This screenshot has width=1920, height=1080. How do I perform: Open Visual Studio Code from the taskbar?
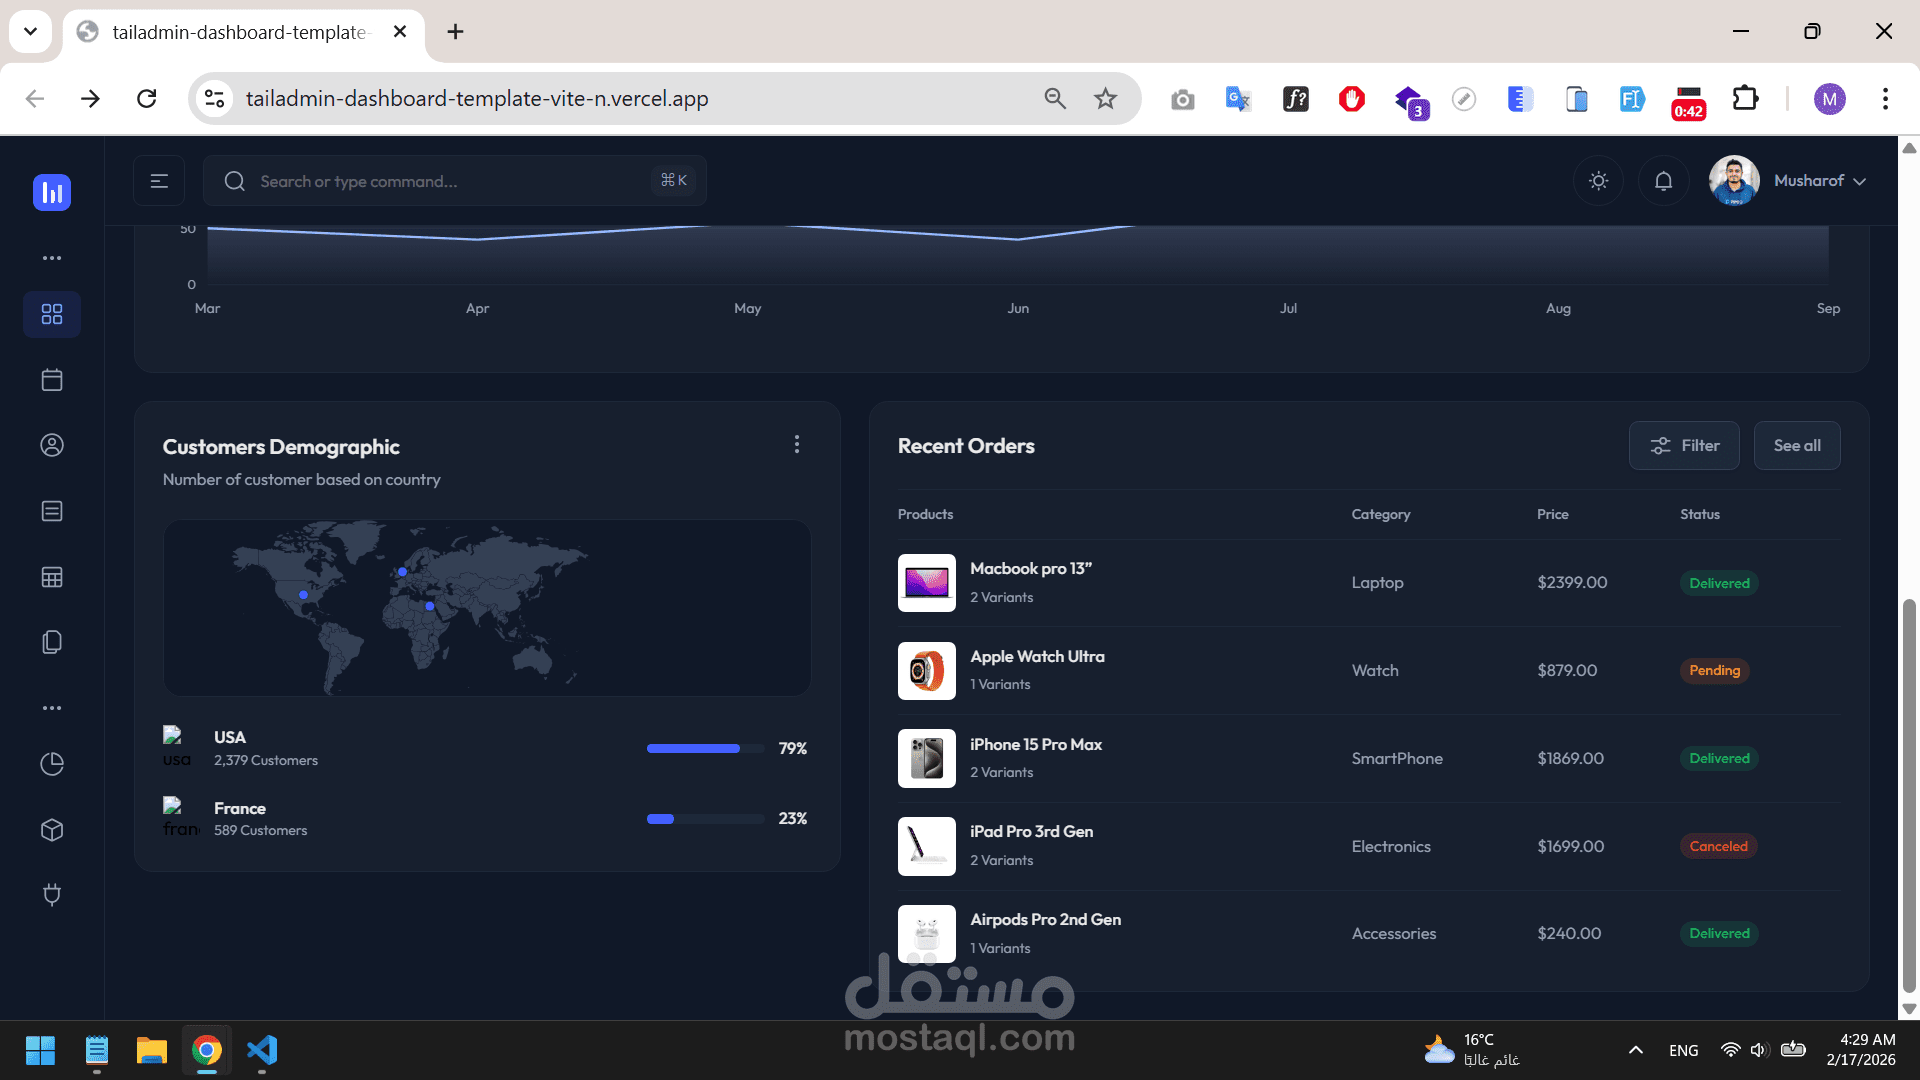[262, 1050]
